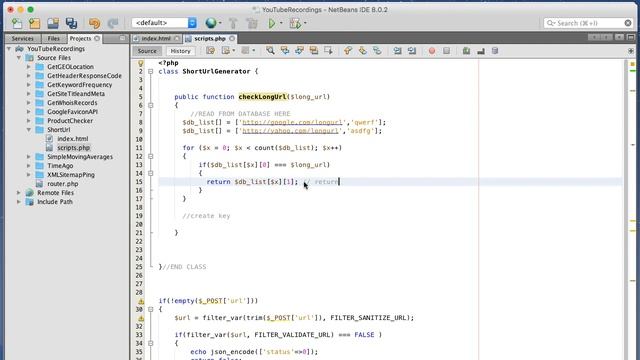The image size is (640, 360).
Task: Open the index.html editor tab
Action: [x=156, y=38]
